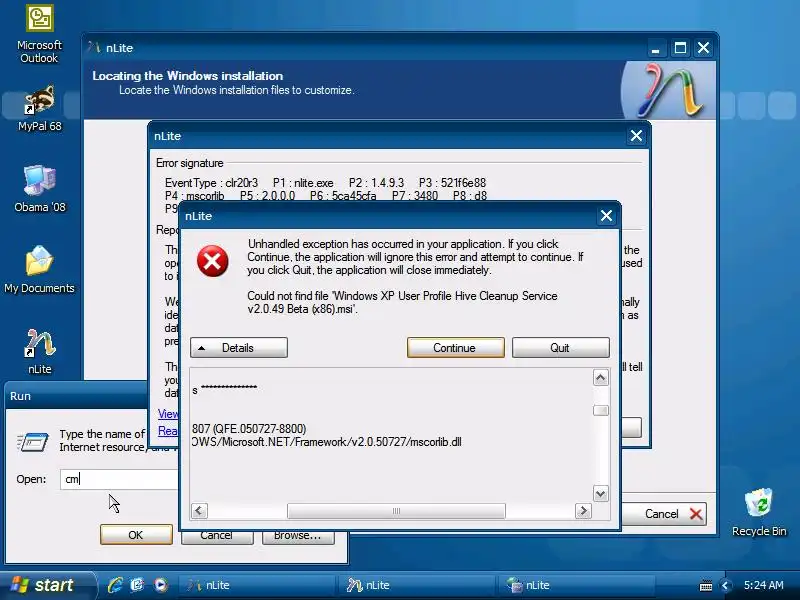Close the unhandled exception dialog

606,216
